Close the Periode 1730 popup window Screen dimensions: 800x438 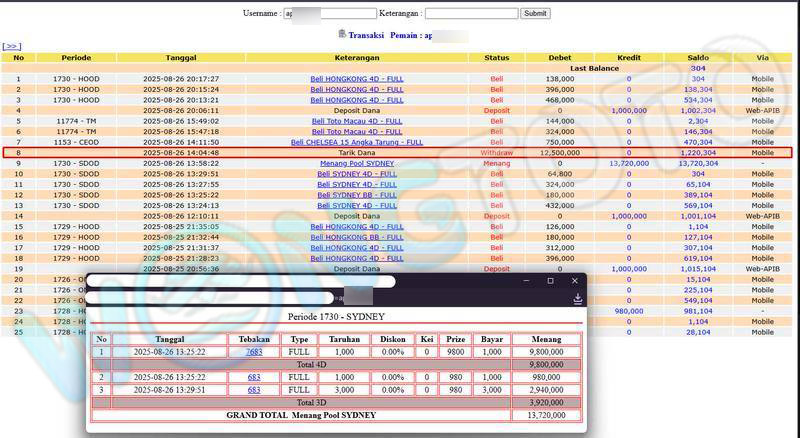pos(575,281)
